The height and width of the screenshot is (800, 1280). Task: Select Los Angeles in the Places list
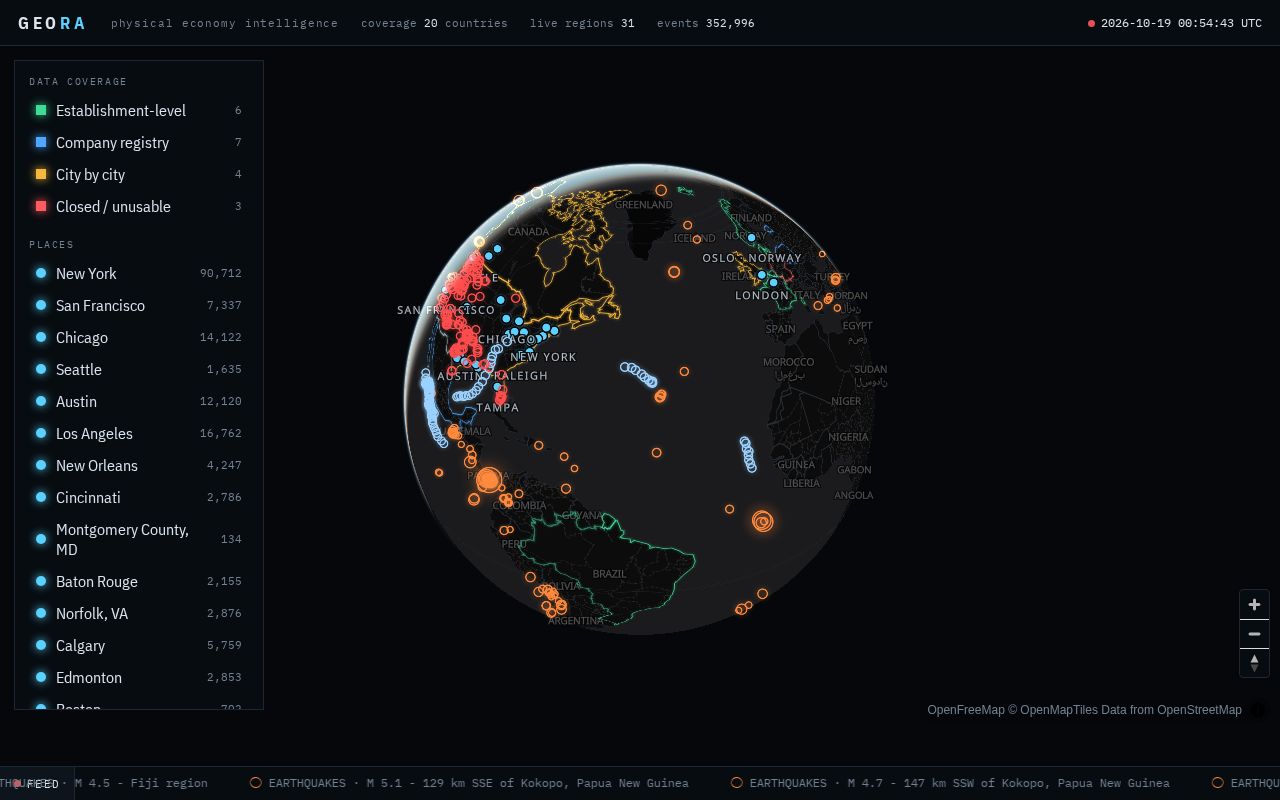(139, 433)
